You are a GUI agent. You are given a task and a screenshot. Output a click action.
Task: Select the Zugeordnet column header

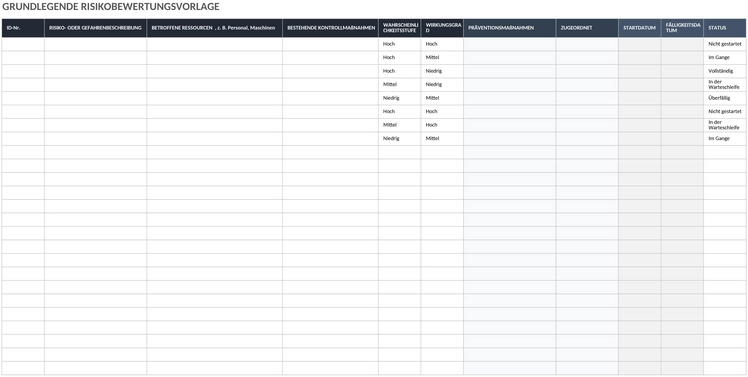(x=587, y=28)
